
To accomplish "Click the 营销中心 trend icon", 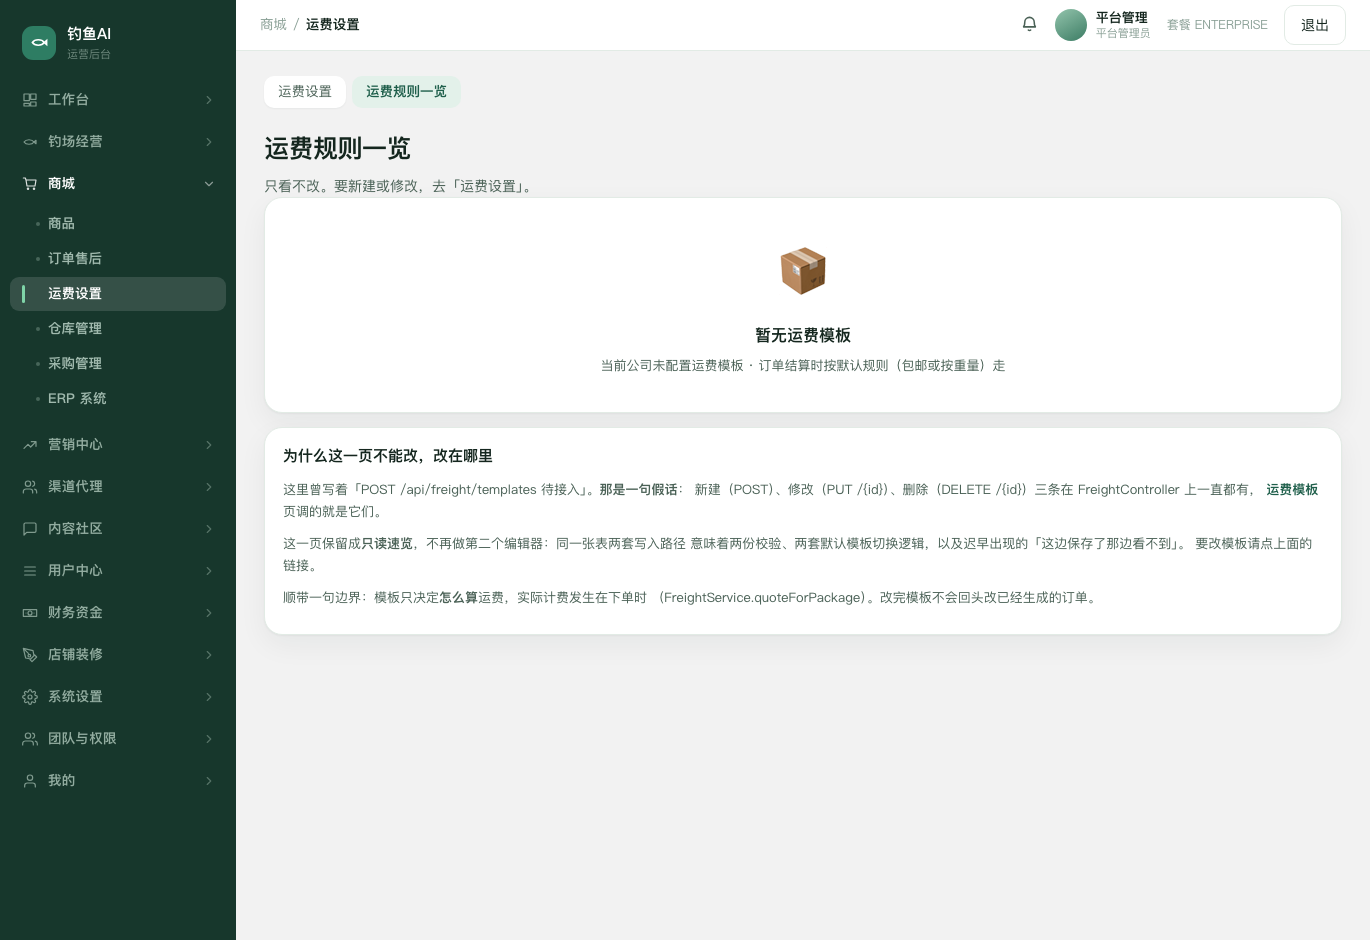I will coord(30,445).
